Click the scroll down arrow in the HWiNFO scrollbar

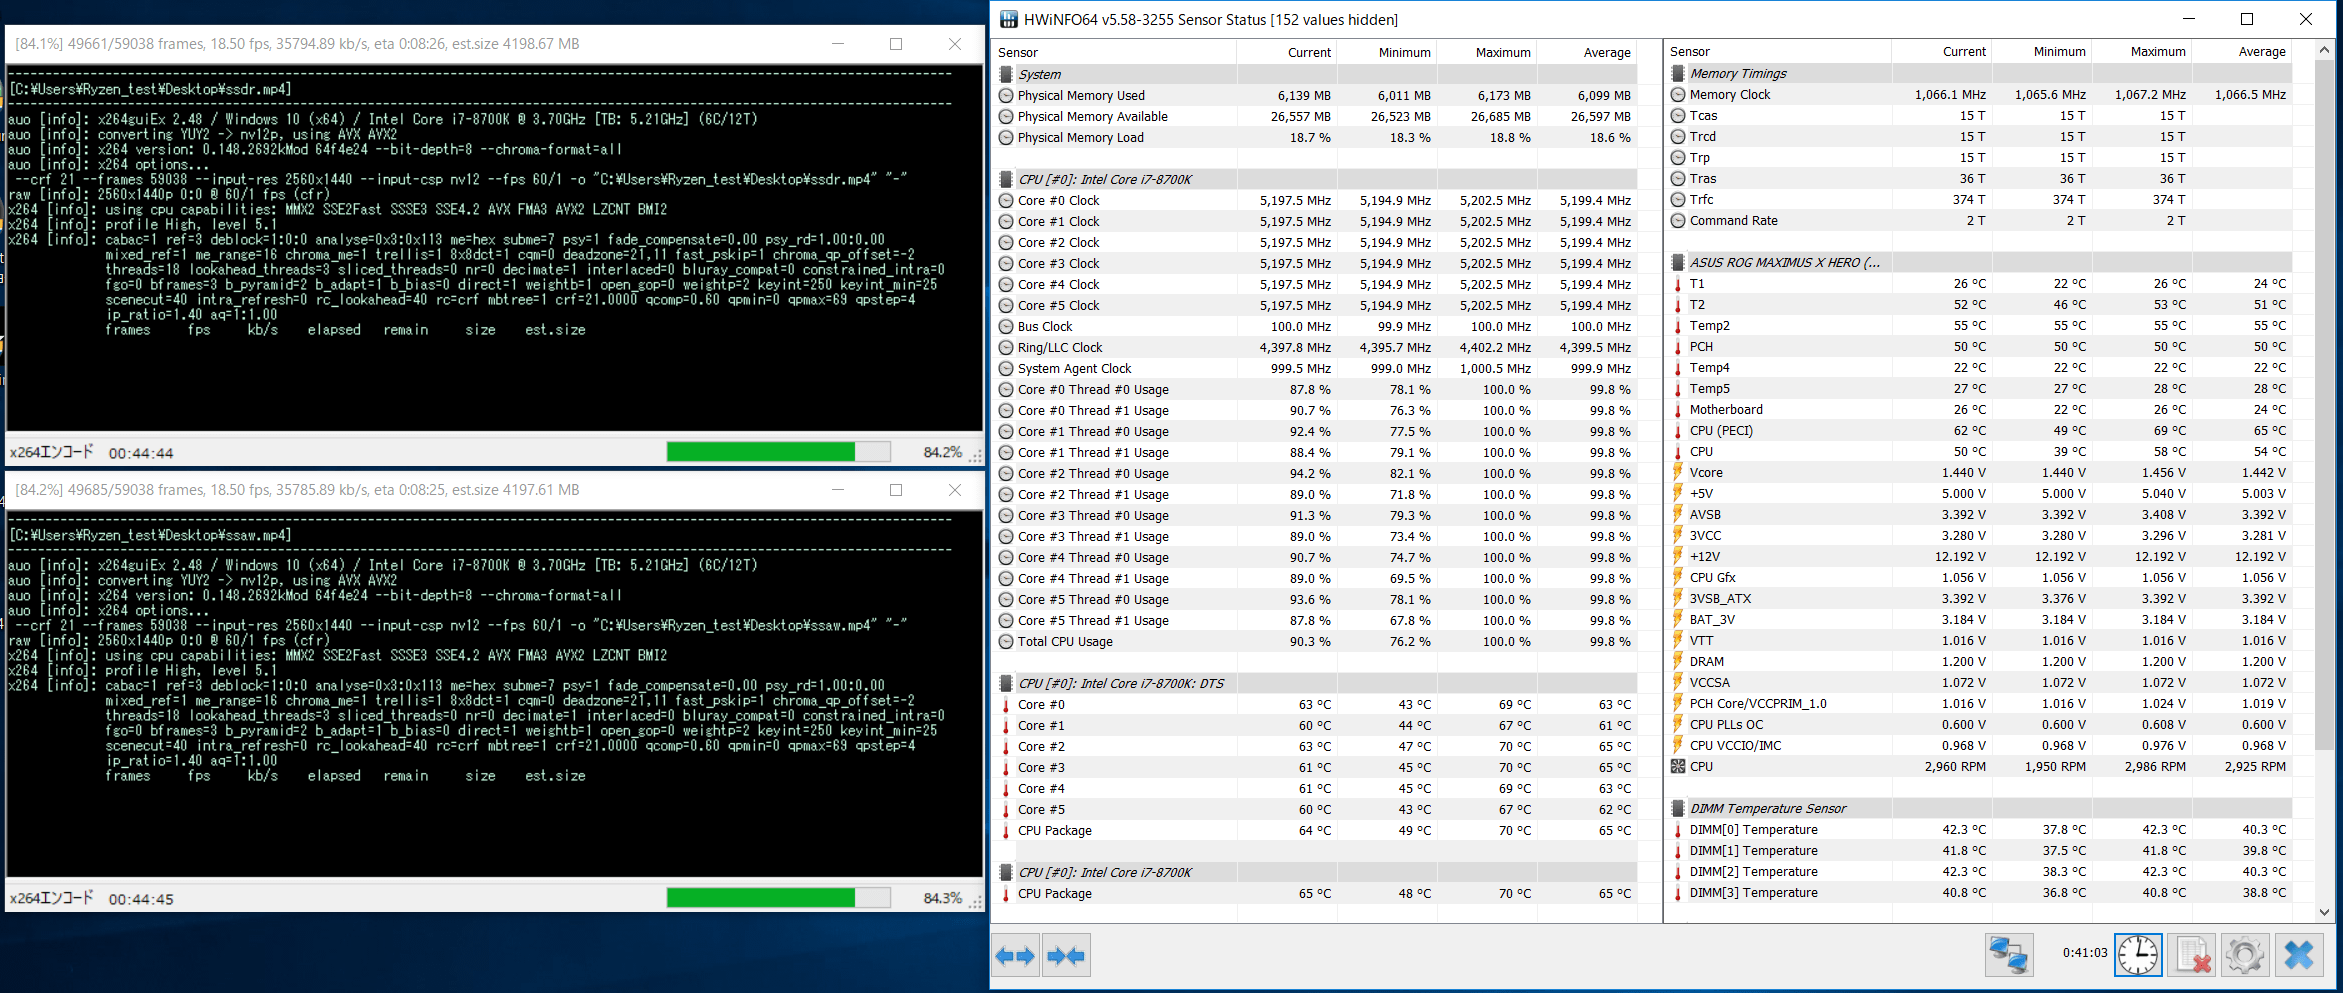tap(2323, 912)
